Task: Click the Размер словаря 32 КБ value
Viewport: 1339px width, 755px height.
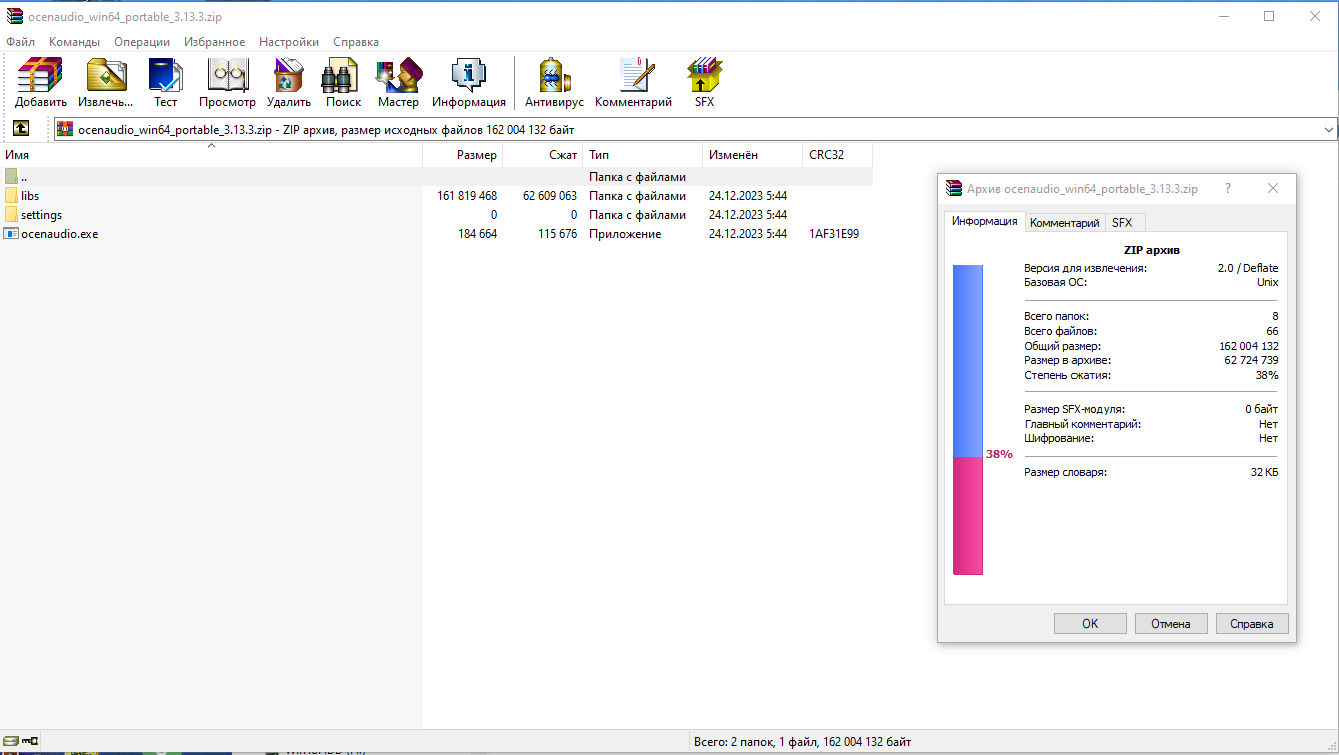Action: pos(1264,472)
